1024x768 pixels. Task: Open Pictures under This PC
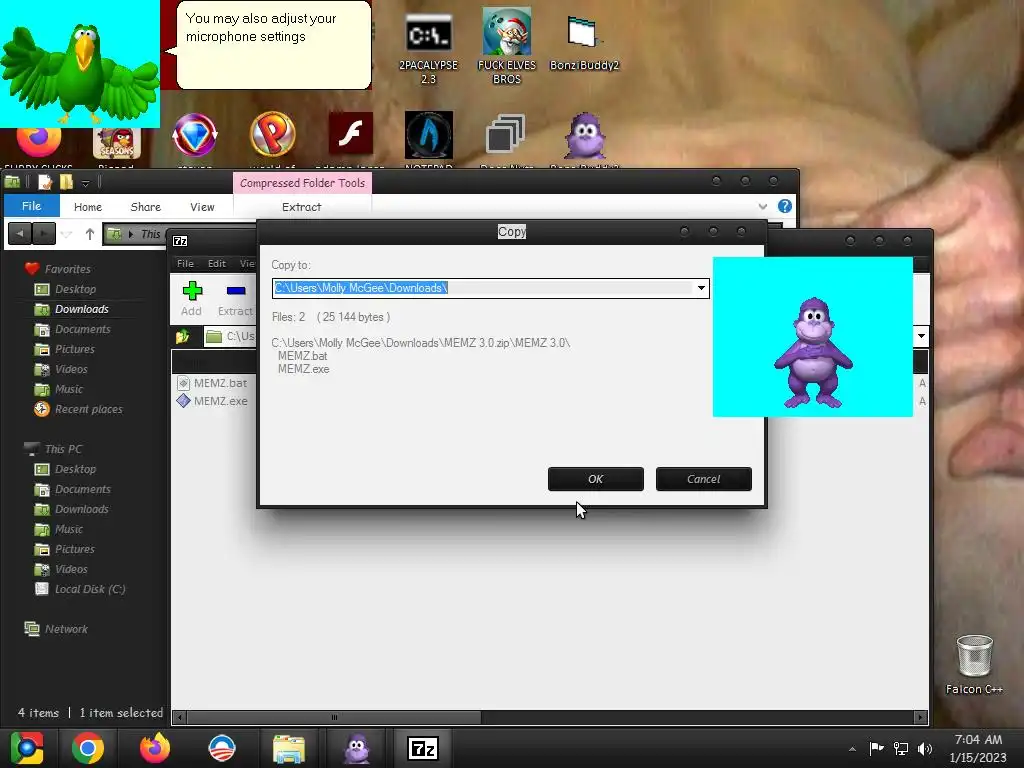tap(65, 549)
